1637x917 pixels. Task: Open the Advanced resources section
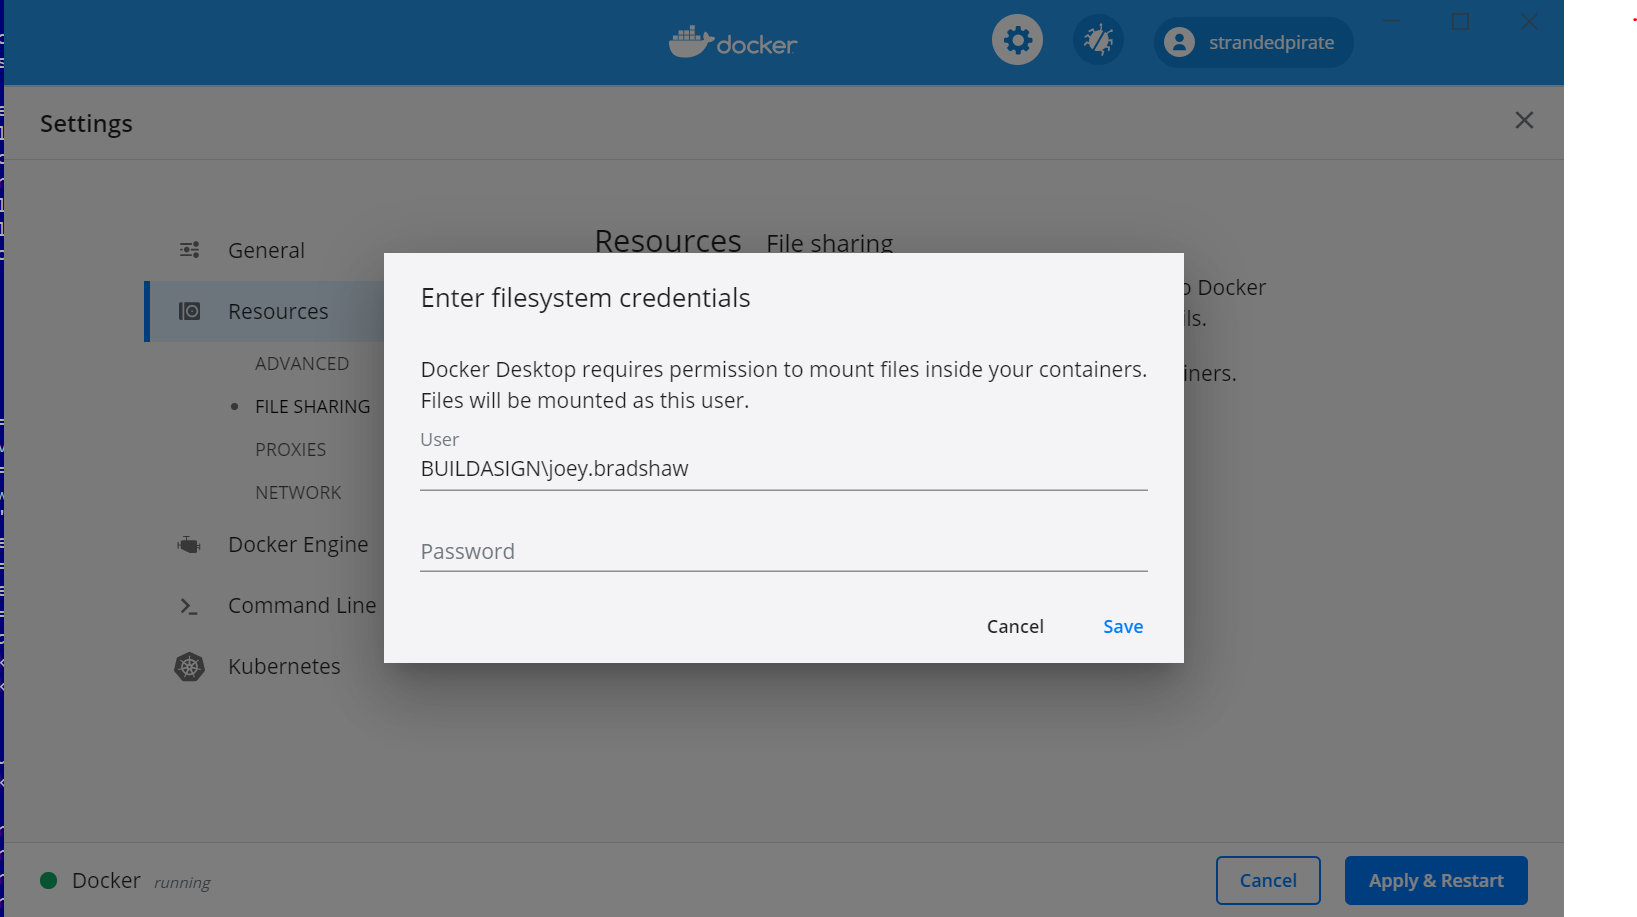tap(302, 363)
